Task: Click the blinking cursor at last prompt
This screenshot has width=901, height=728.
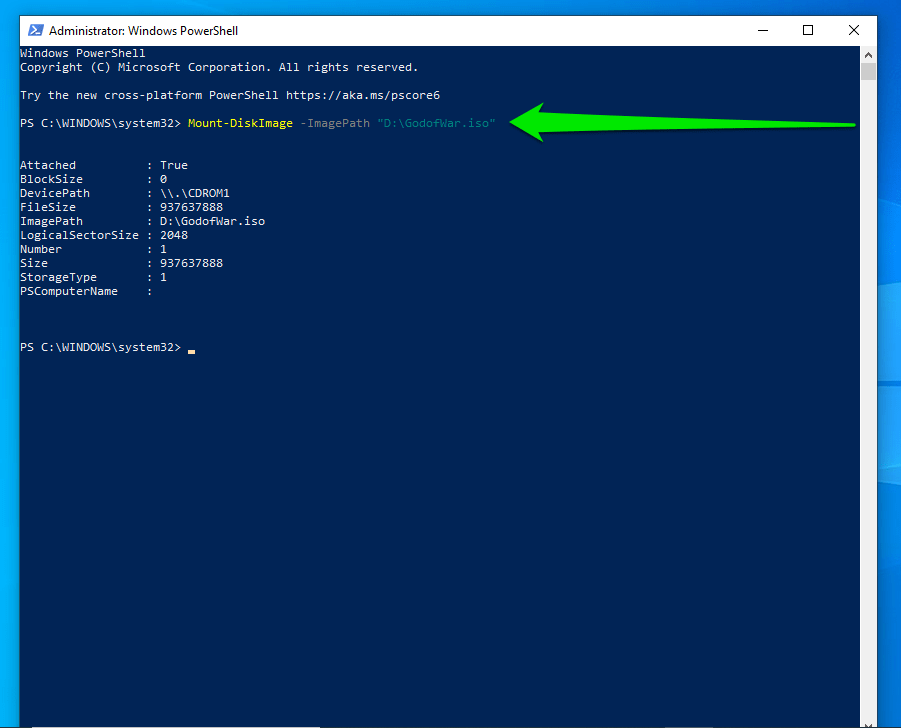Action: click(191, 350)
